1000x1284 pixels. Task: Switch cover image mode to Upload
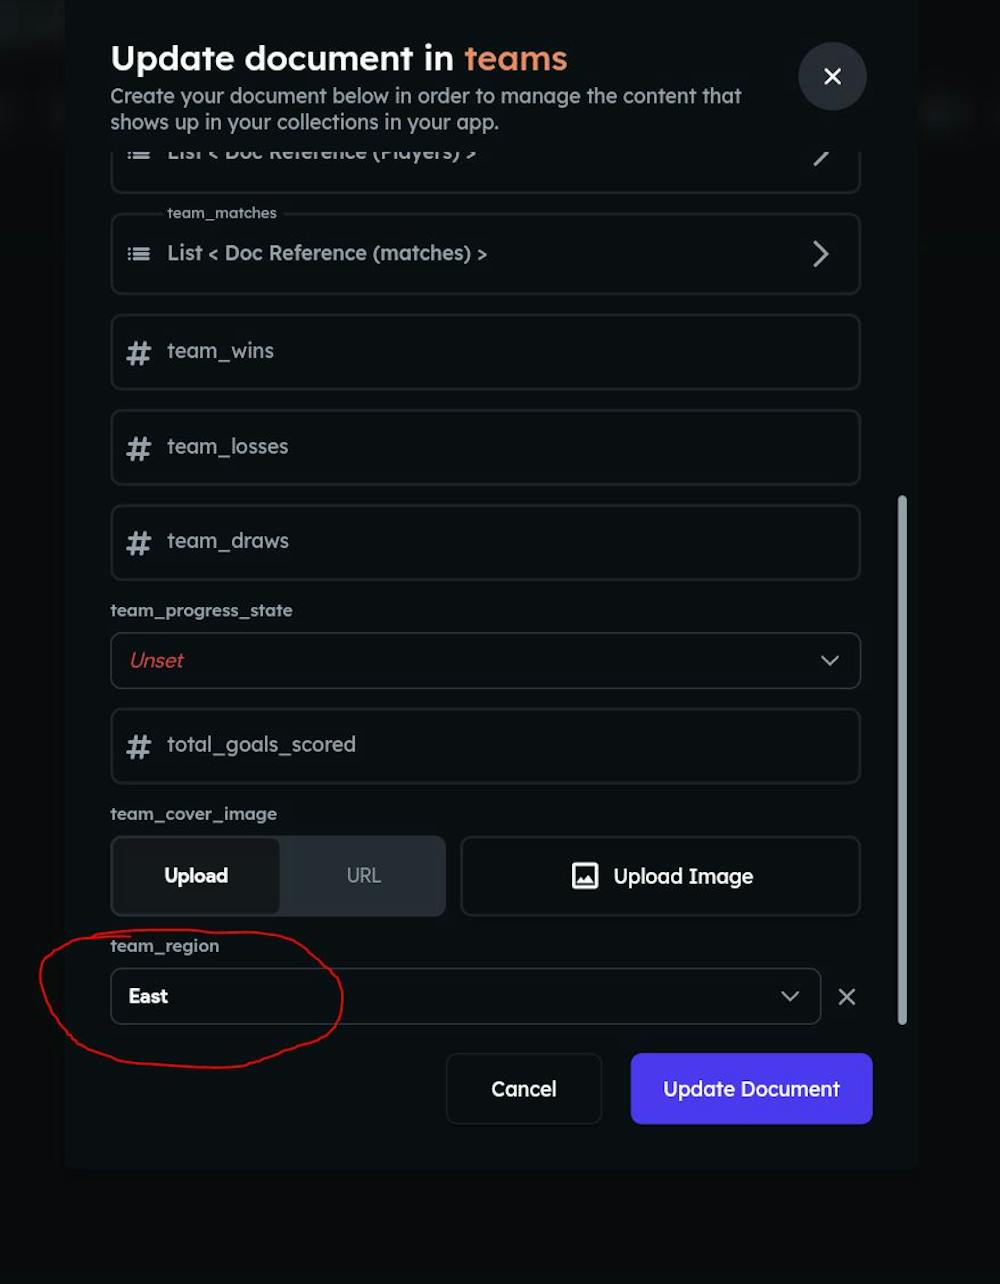point(196,876)
